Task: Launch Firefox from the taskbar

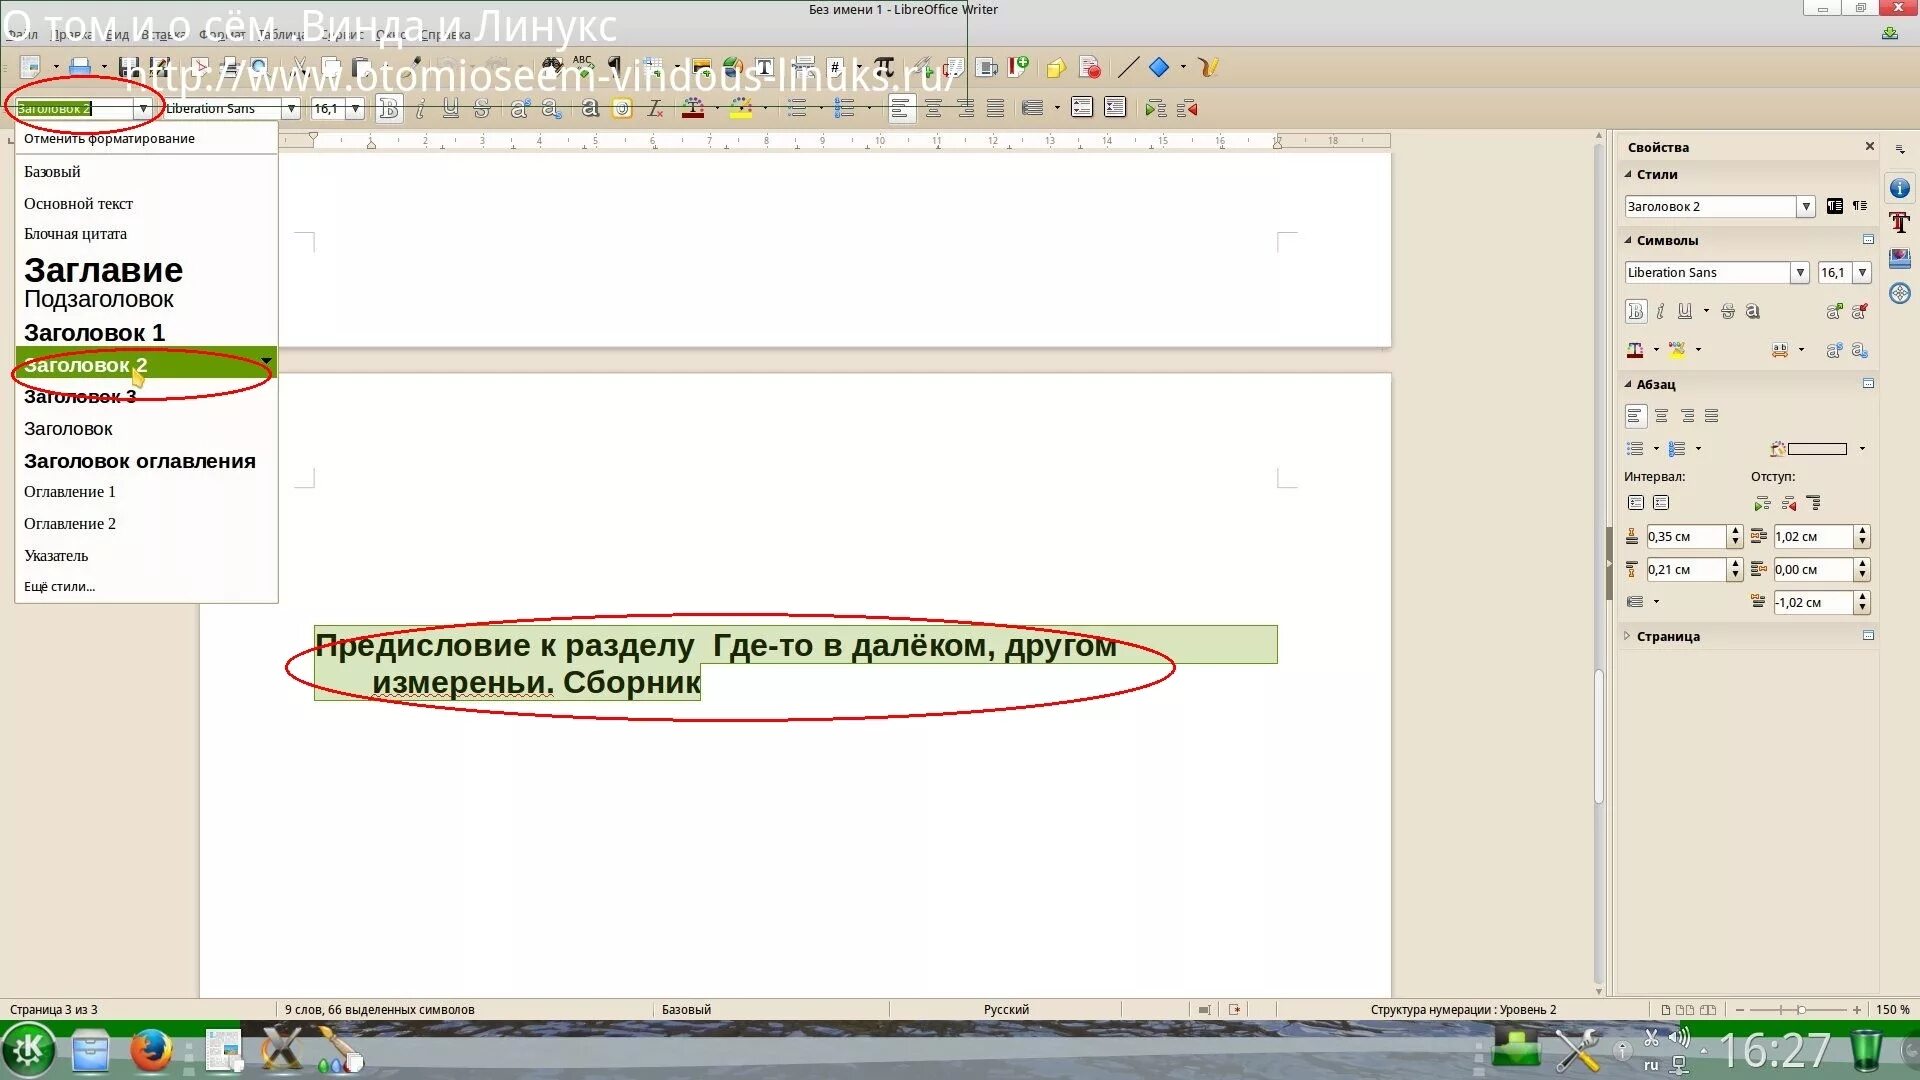Action: (151, 1051)
